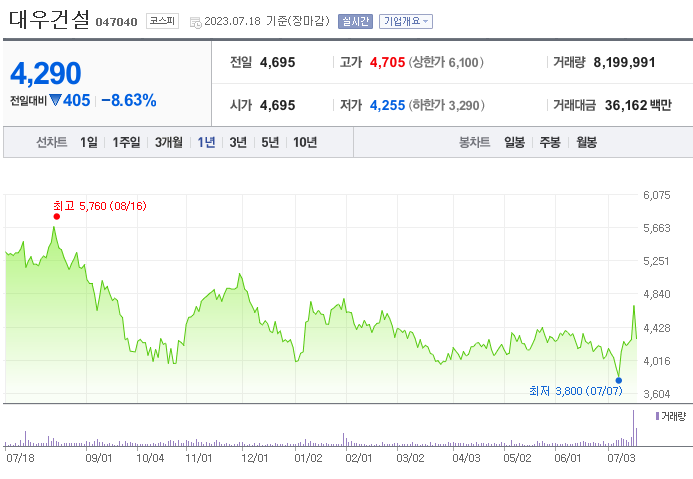This screenshot has width=693, height=479.
Task: Click the 선차트 label
Action: pyautogui.click(x=52, y=142)
